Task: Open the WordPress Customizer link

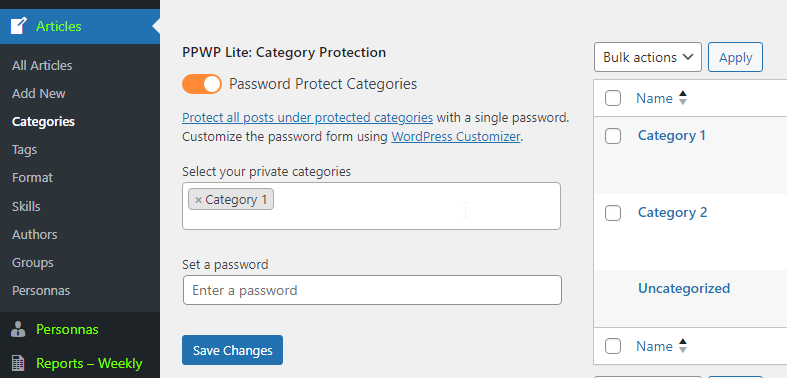Action: tap(456, 137)
